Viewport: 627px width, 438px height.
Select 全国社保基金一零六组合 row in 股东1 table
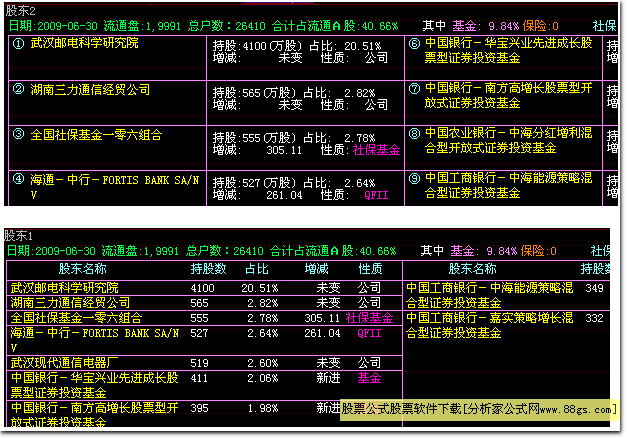coord(204,318)
